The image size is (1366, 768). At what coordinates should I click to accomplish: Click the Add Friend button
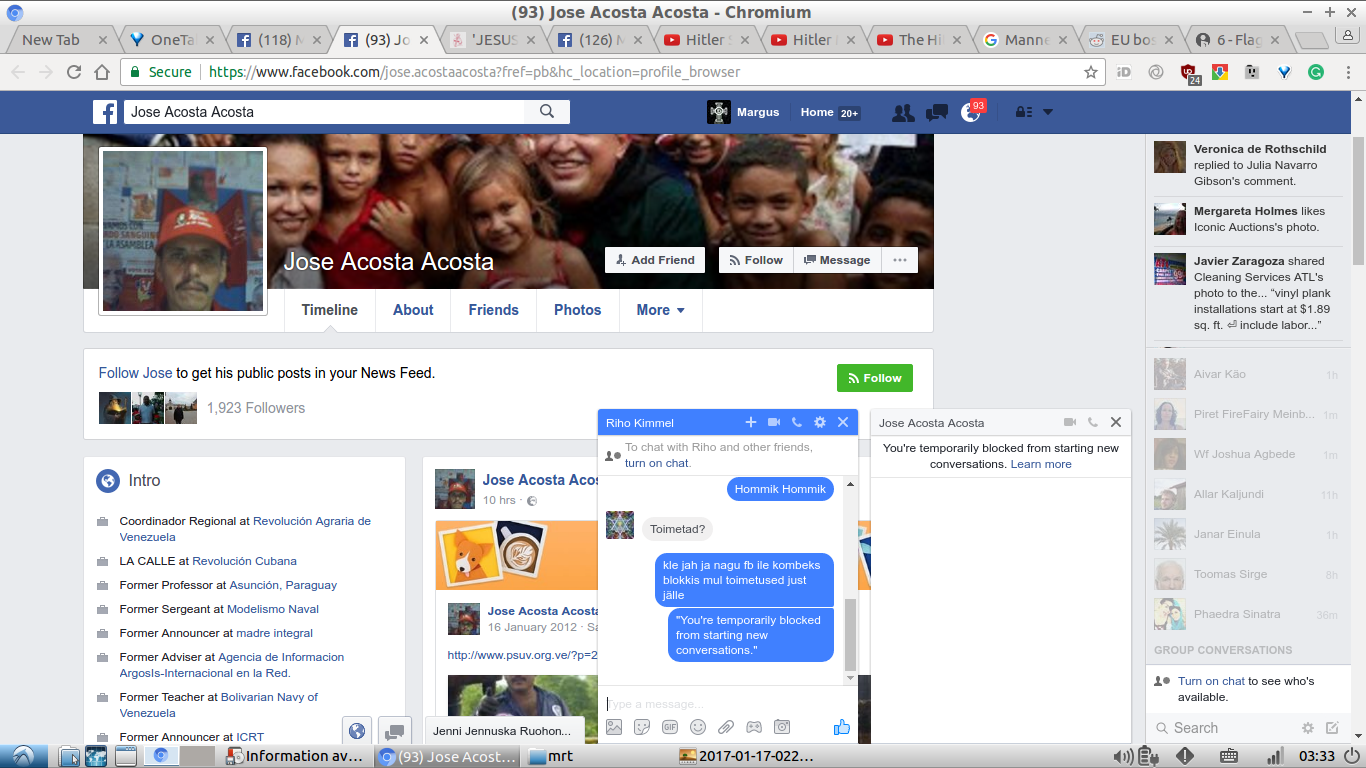[655, 260]
